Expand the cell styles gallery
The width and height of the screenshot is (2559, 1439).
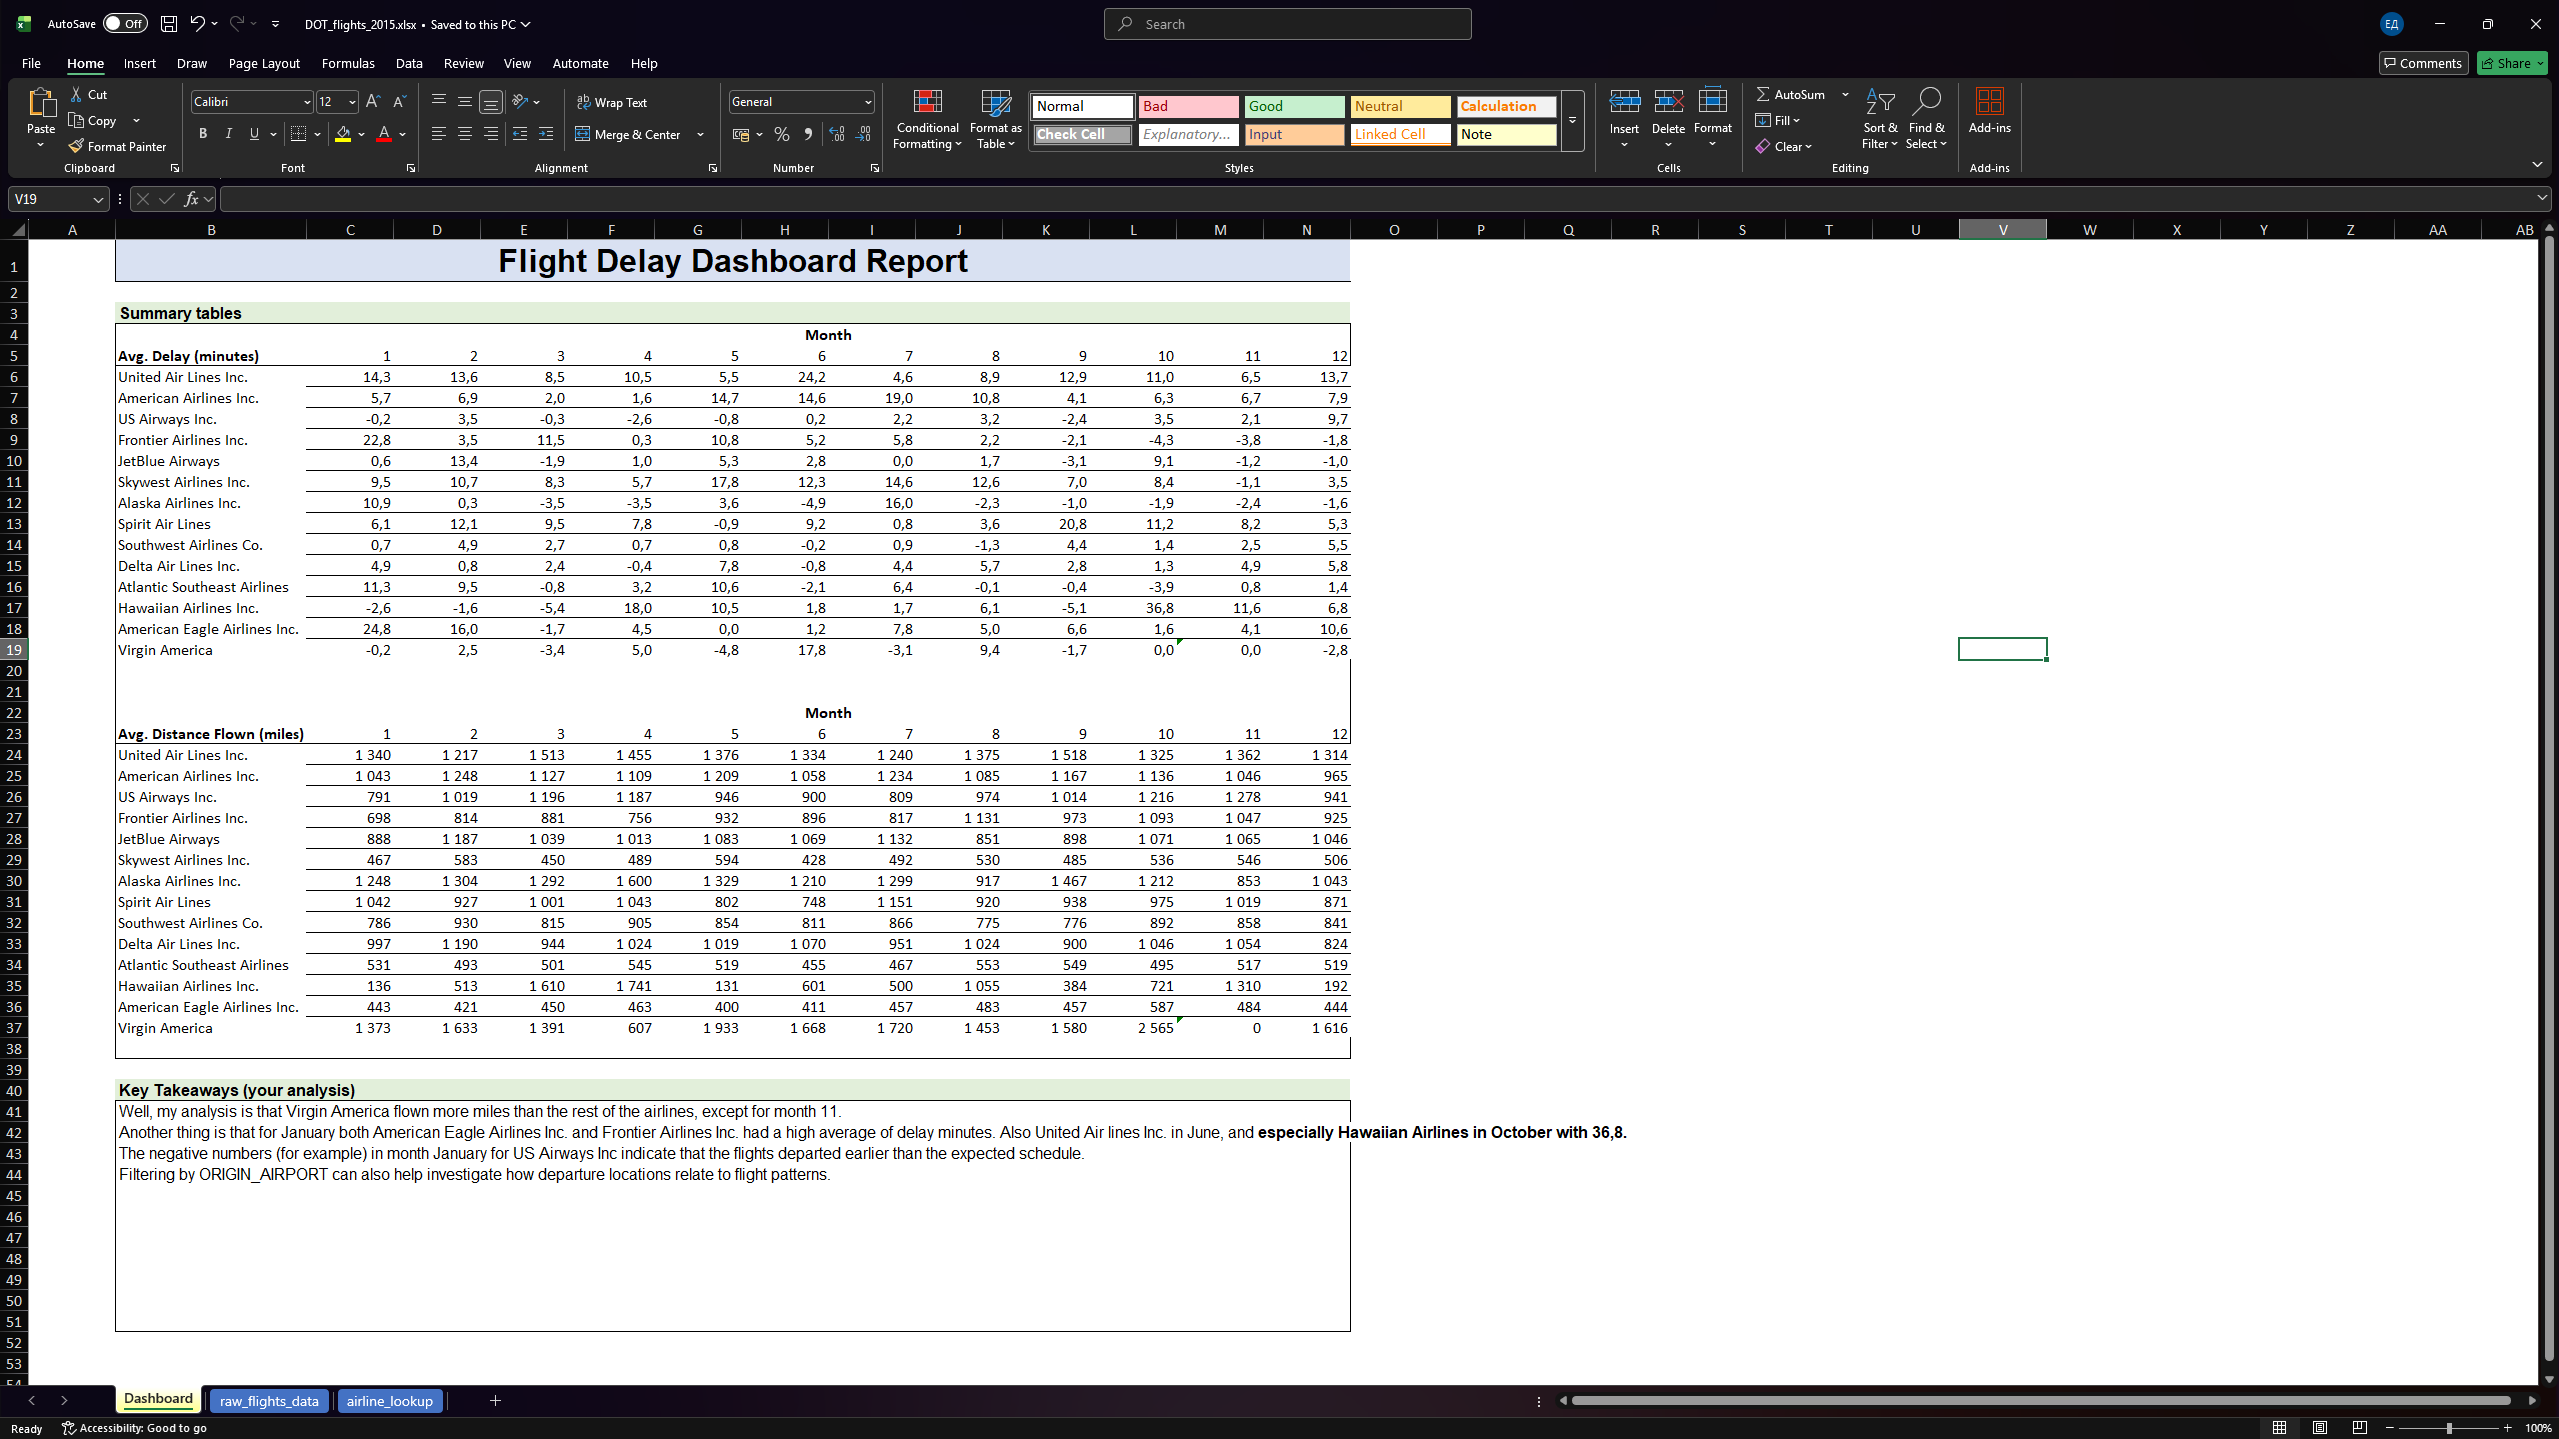coord(1573,120)
